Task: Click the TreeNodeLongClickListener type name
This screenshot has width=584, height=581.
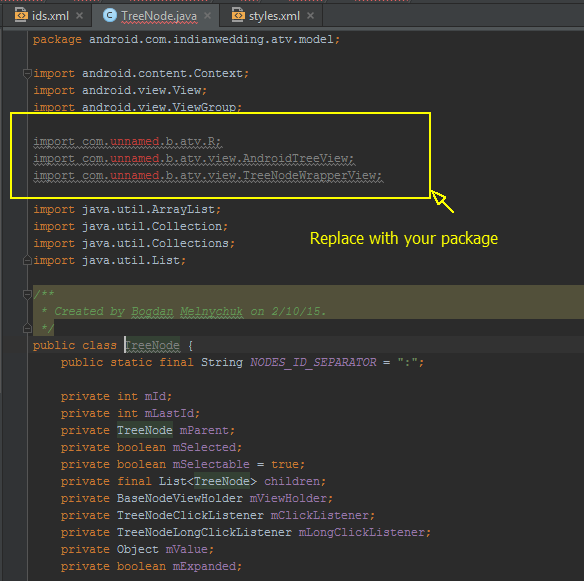Action: (x=204, y=533)
